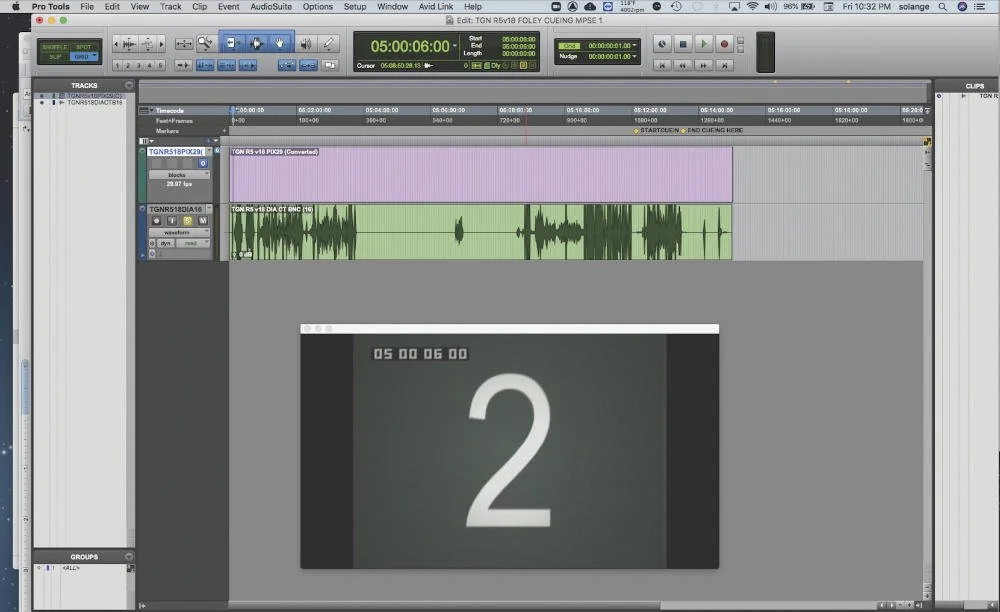This screenshot has height=612, width=1000.
Task: Open the macOS Notification Center icon
Action: pos(980,6)
